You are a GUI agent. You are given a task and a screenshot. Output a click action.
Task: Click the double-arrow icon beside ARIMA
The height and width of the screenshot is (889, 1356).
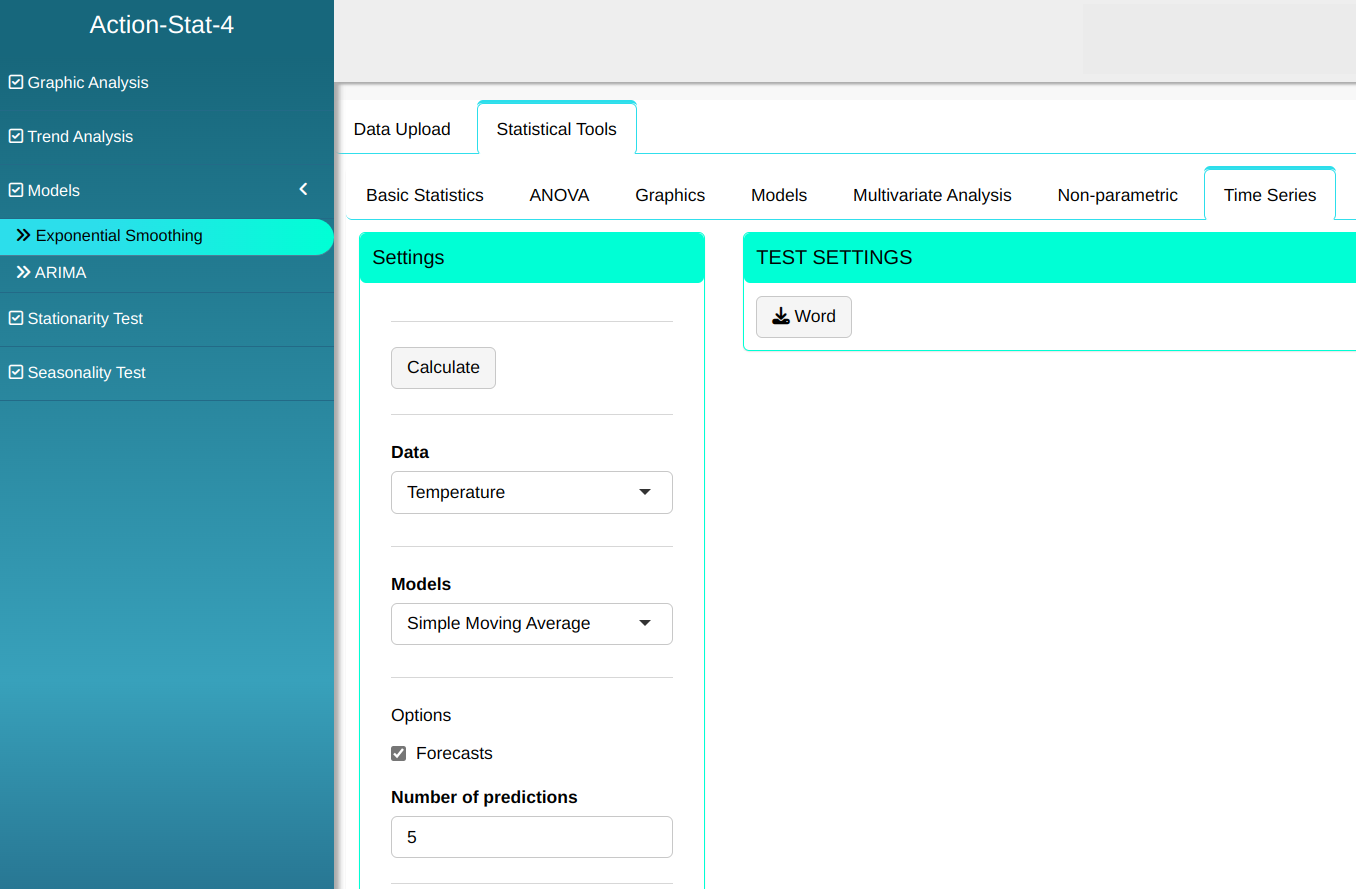tap(23, 273)
